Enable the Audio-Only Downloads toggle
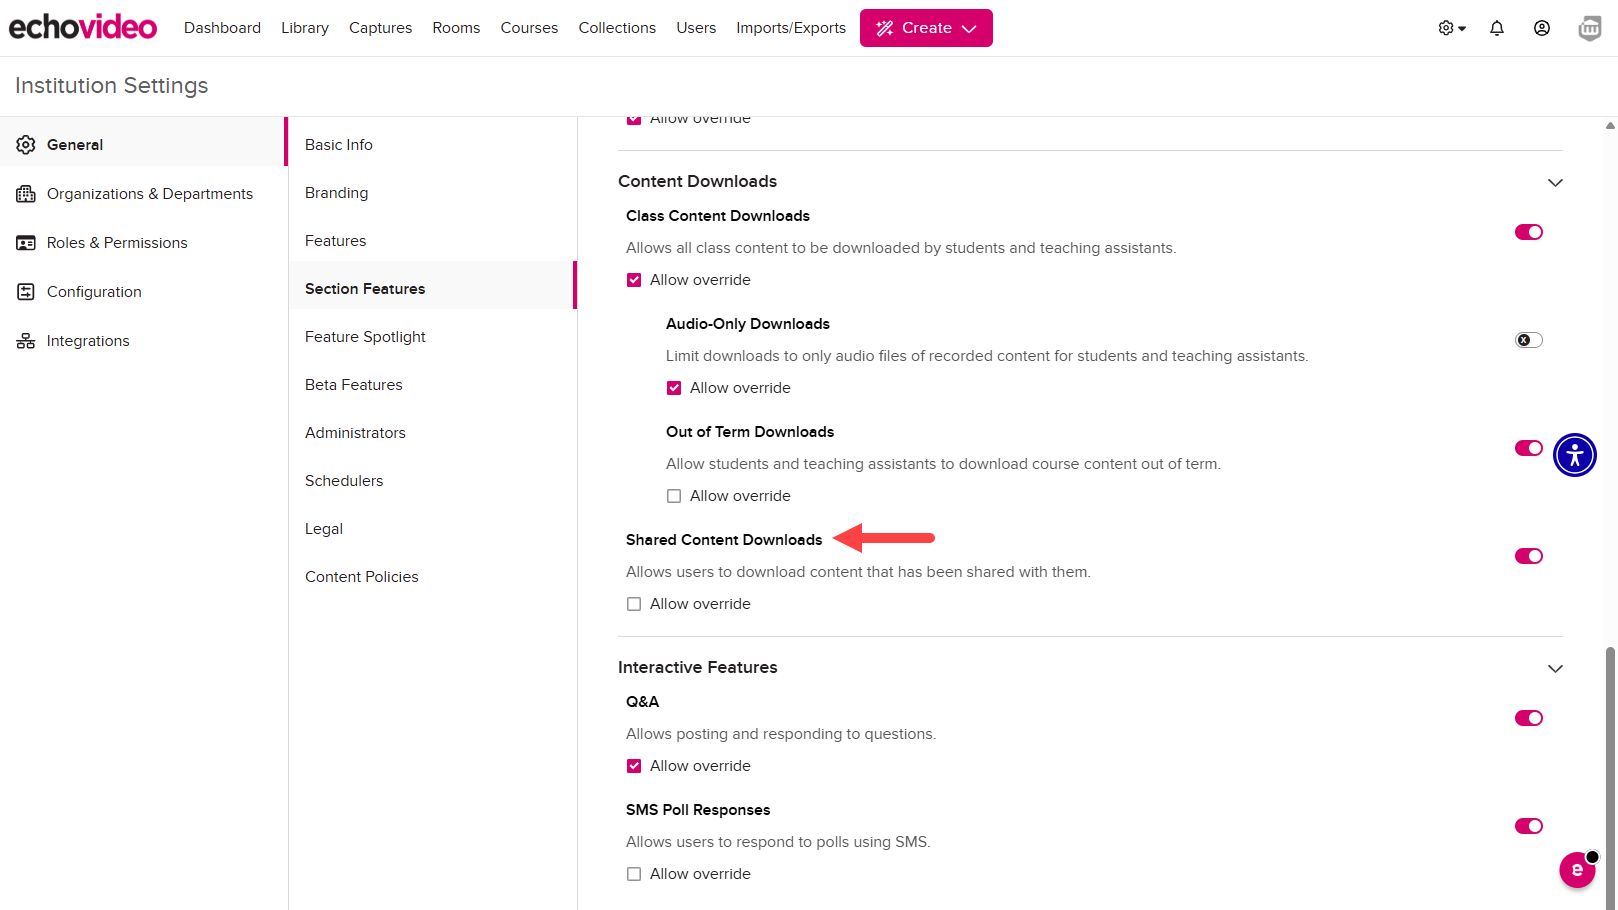 pyautogui.click(x=1528, y=340)
